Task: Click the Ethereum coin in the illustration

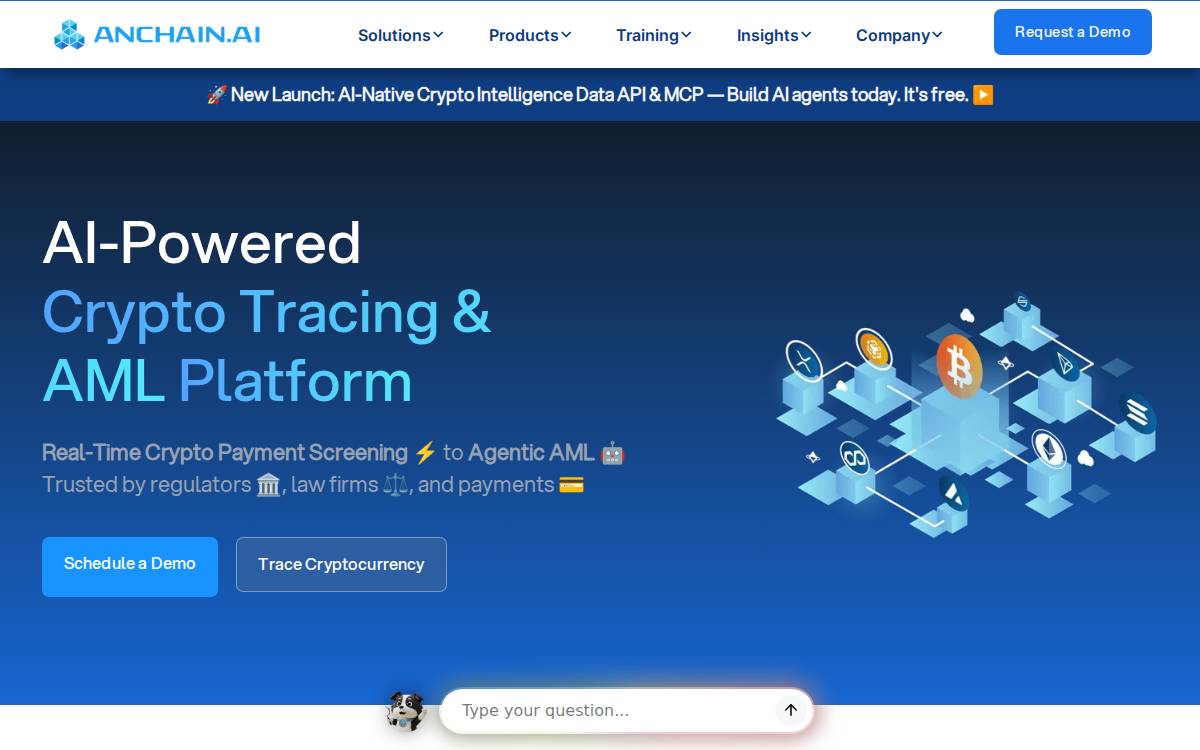Action: click(1049, 449)
